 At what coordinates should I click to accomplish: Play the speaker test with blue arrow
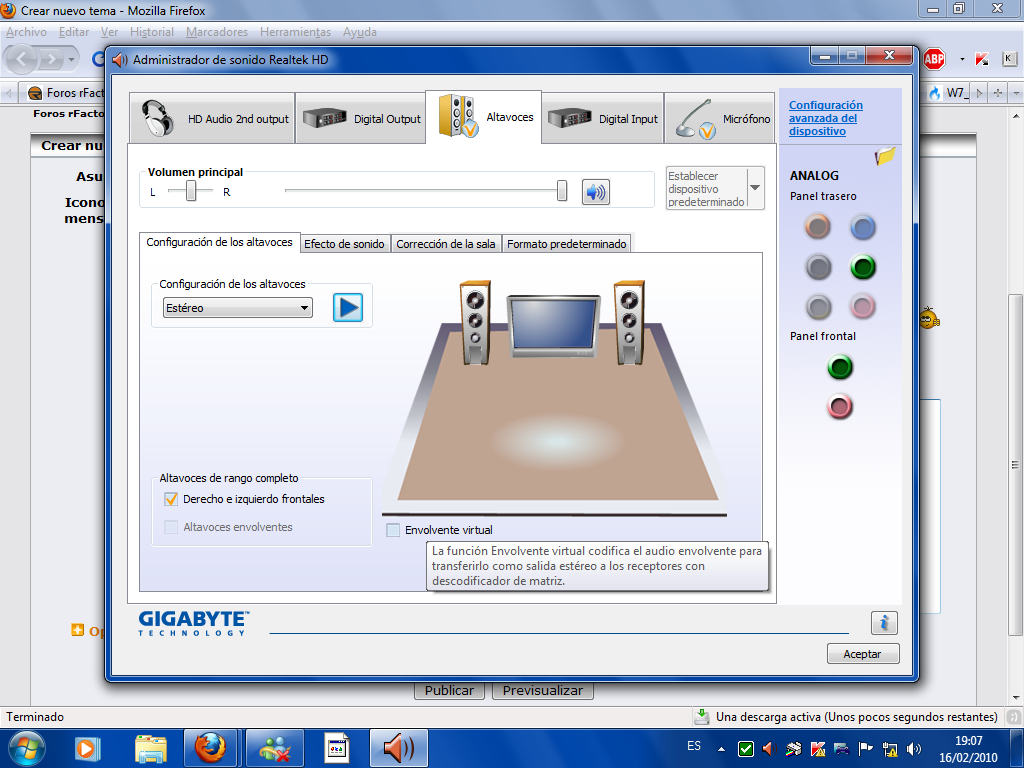click(347, 308)
